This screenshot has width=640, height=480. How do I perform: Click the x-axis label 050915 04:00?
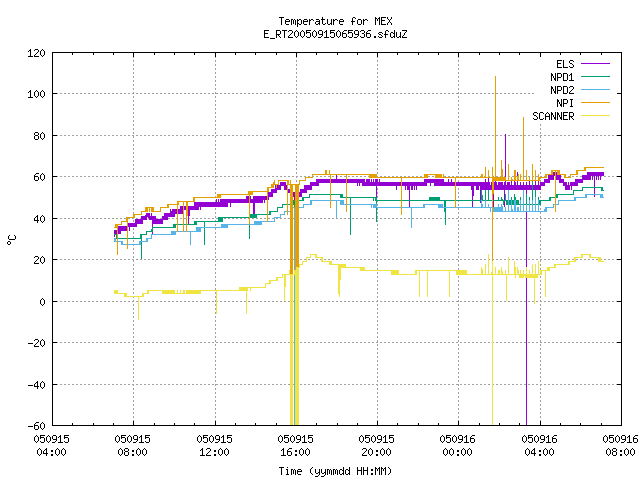[51, 446]
